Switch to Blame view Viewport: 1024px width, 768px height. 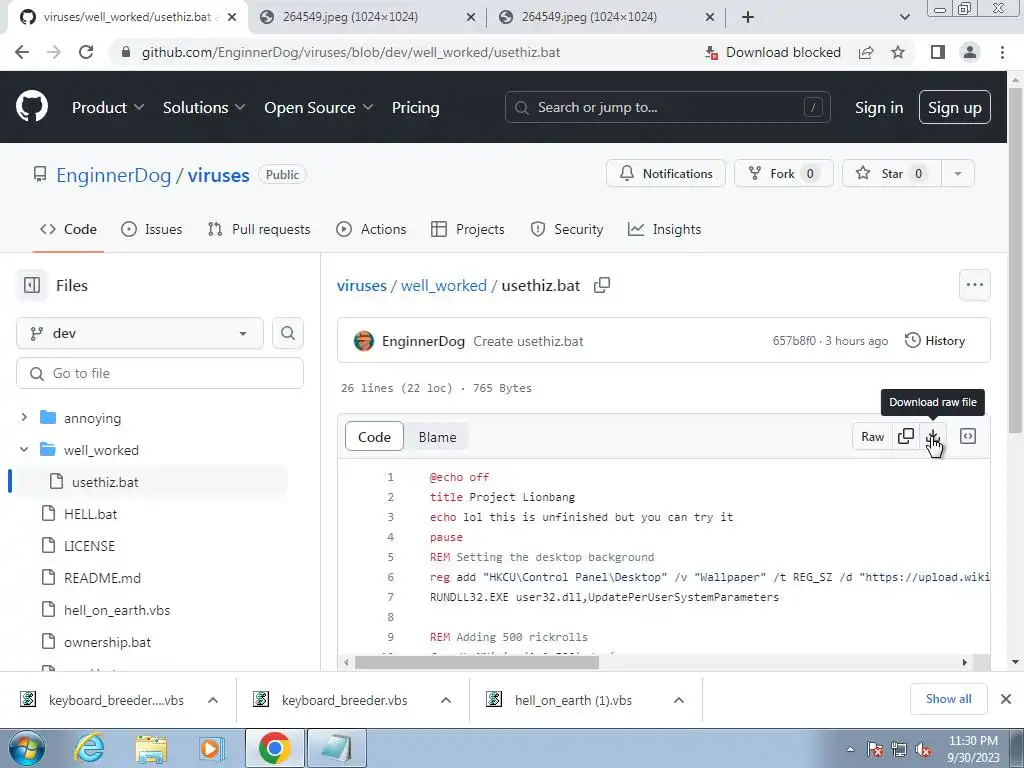pyautogui.click(x=437, y=437)
